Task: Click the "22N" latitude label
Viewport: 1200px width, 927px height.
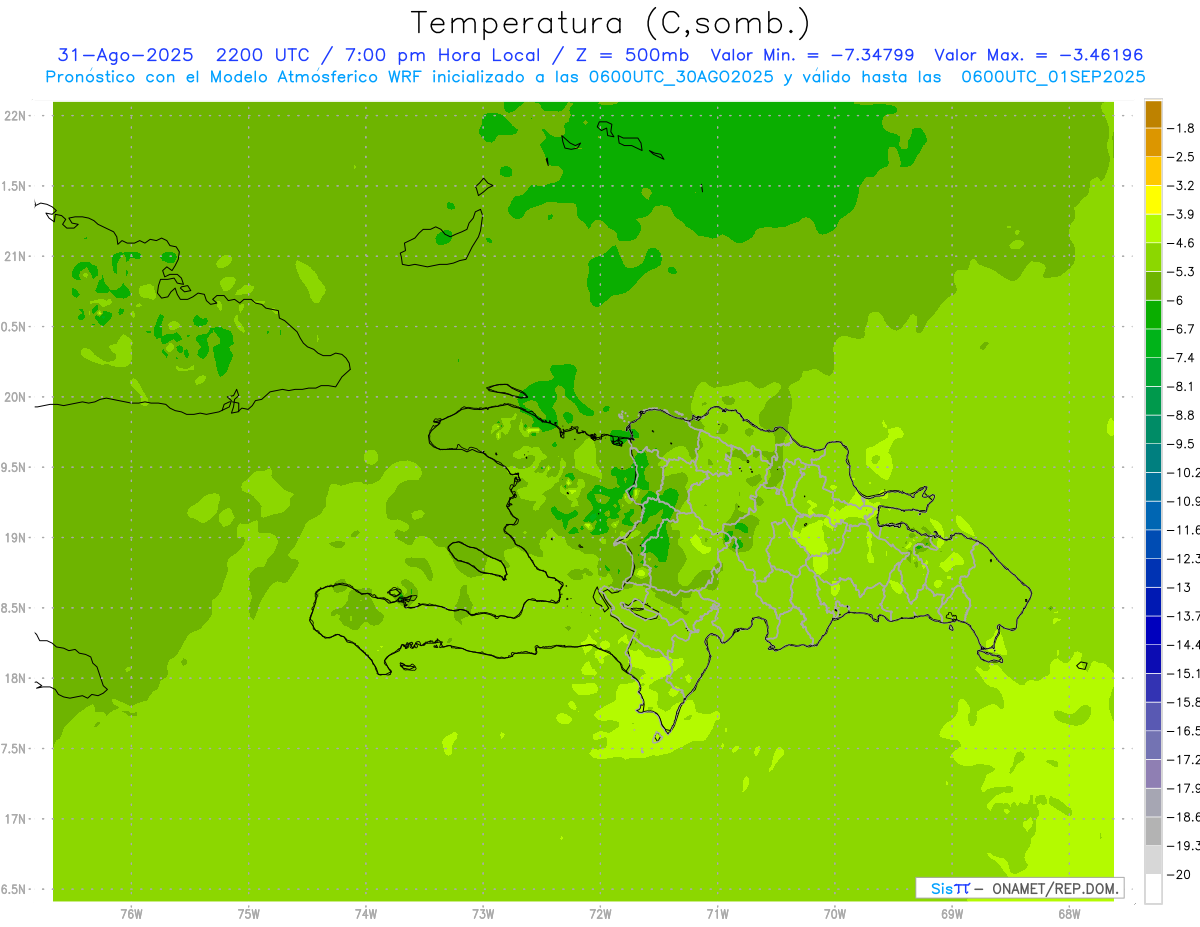Action: pos(15,116)
